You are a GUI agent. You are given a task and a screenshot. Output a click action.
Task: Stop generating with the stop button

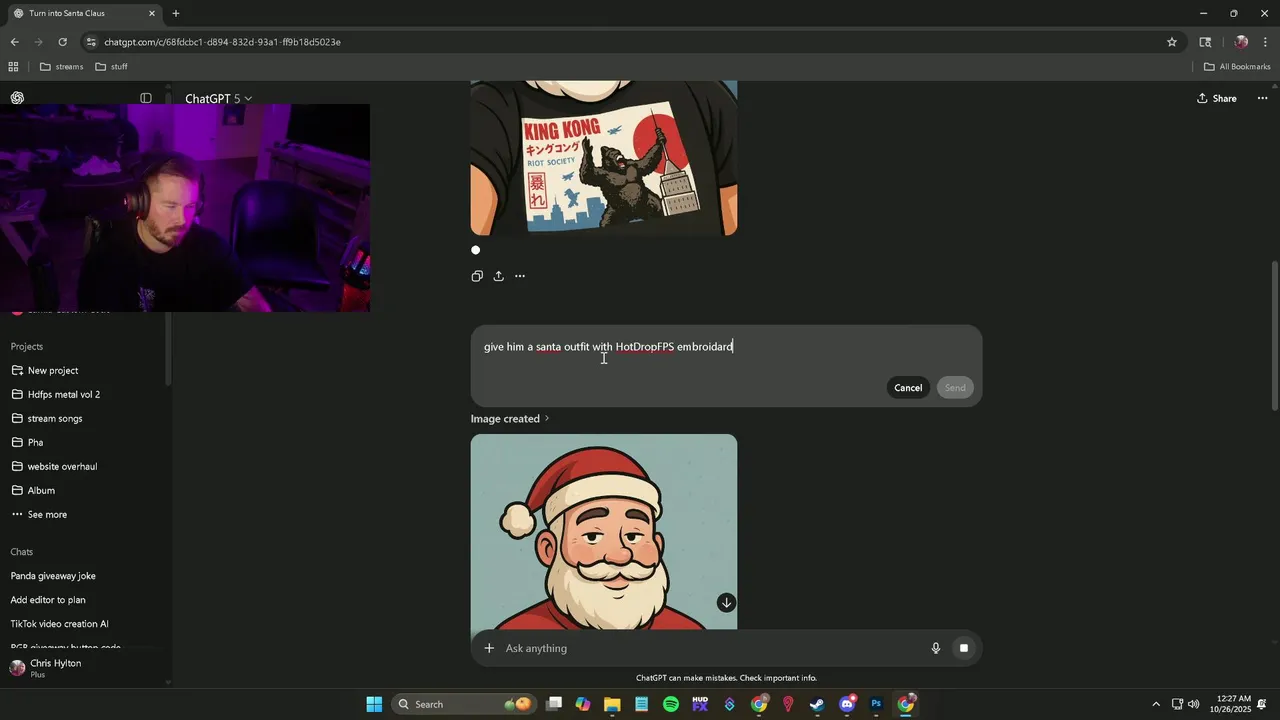click(964, 648)
